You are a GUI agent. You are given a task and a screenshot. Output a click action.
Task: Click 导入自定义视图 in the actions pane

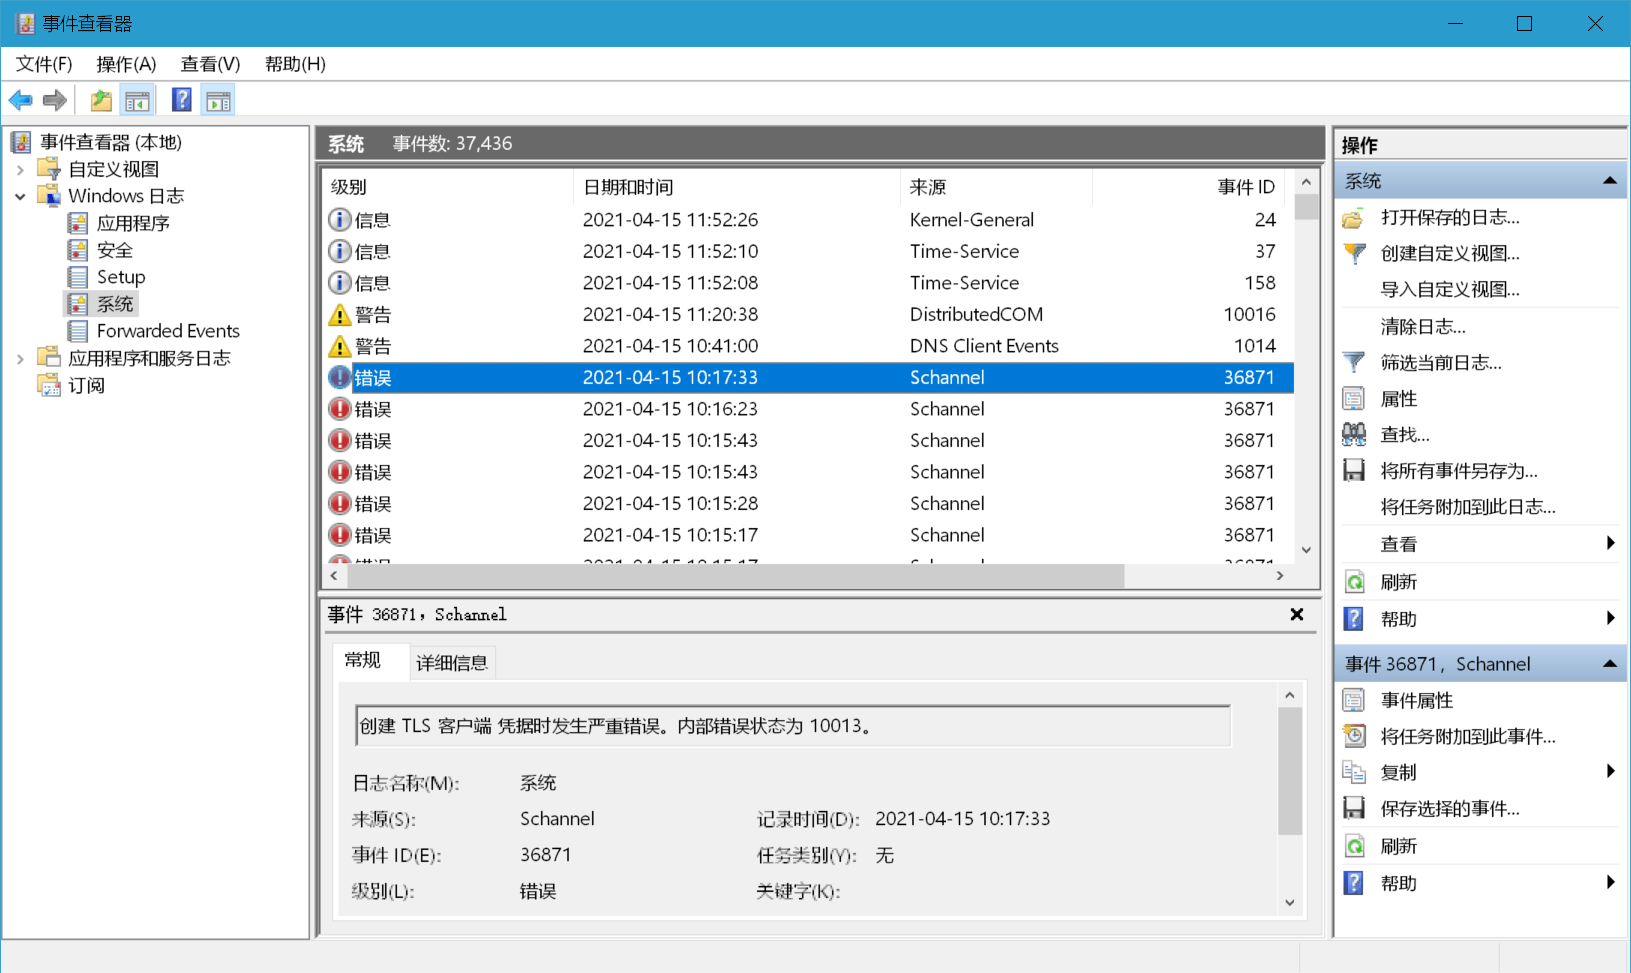coord(1447,289)
